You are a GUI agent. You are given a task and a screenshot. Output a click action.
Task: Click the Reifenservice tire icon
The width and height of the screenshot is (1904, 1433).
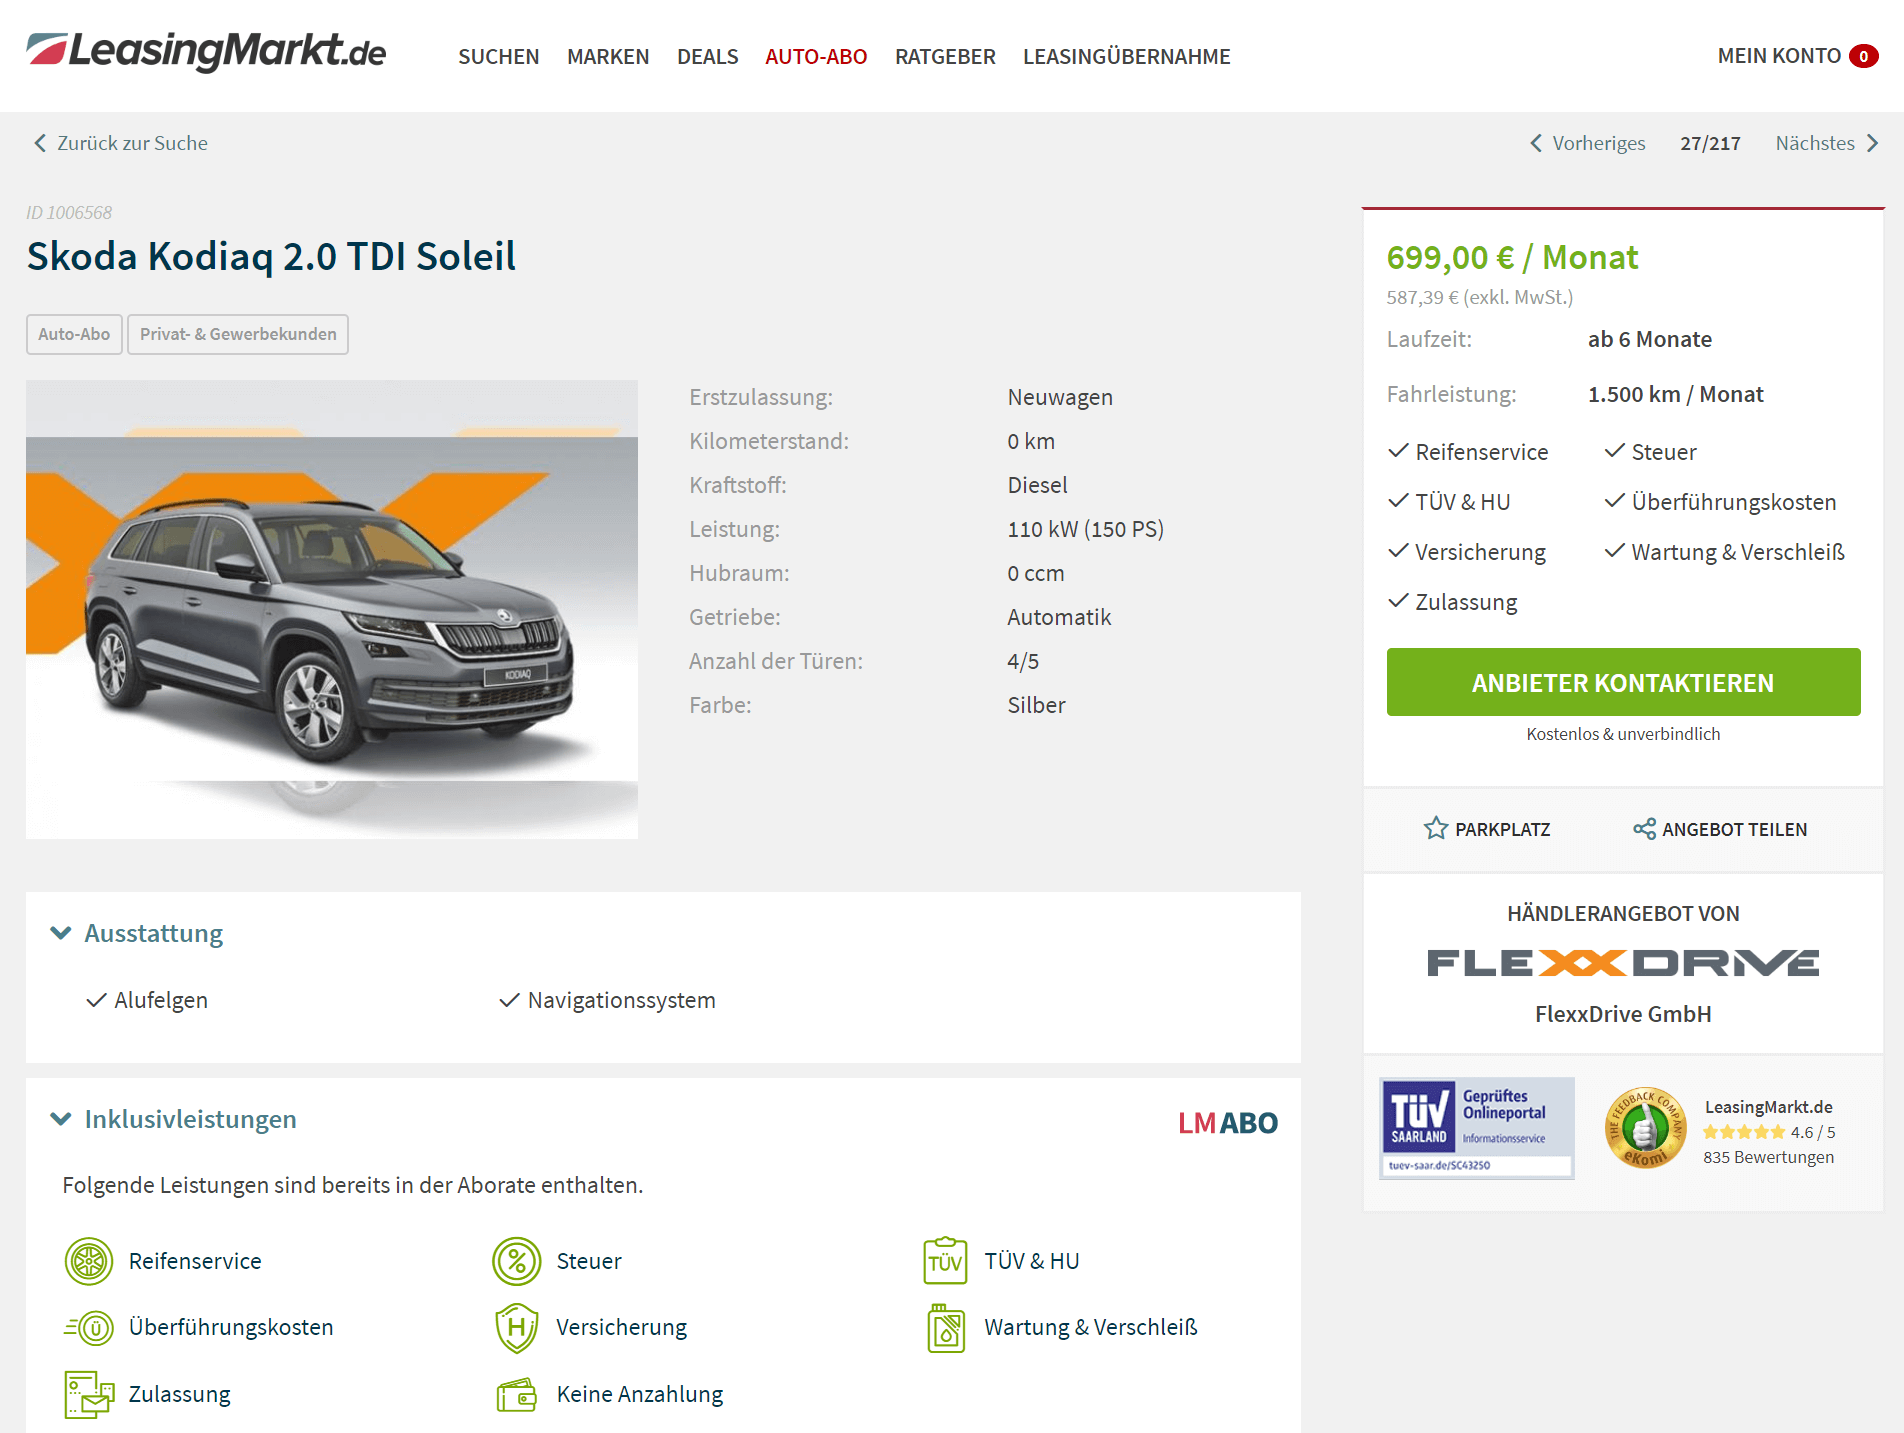pyautogui.click(x=89, y=1261)
